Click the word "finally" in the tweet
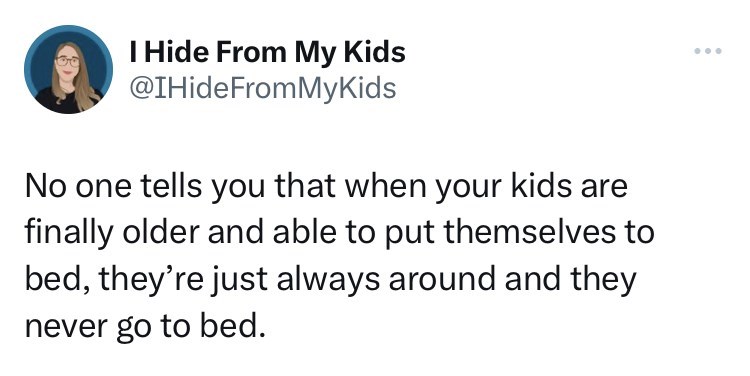The height and width of the screenshot is (376, 750). (x=69, y=233)
